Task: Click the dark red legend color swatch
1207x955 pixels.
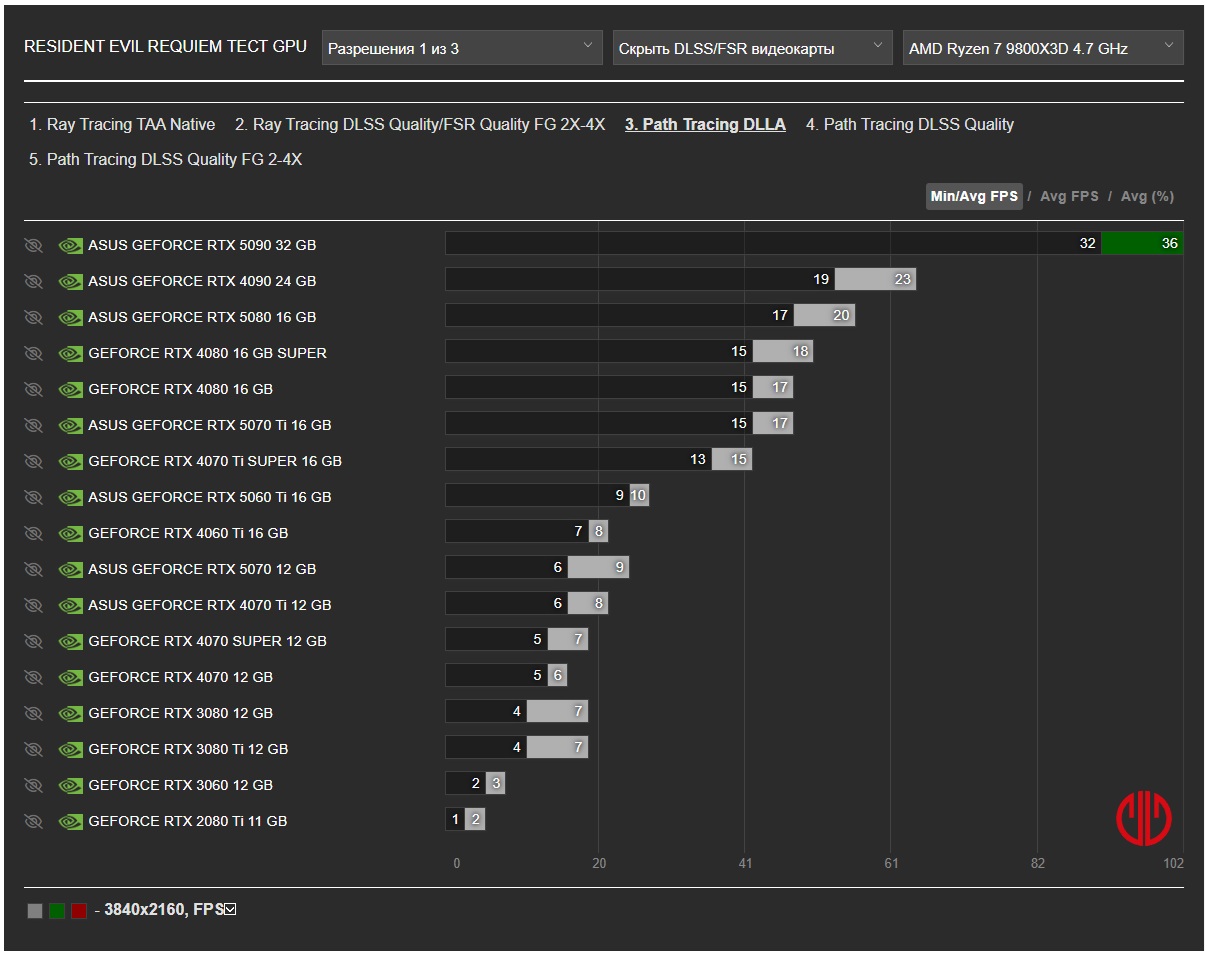Action: point(79,911)
